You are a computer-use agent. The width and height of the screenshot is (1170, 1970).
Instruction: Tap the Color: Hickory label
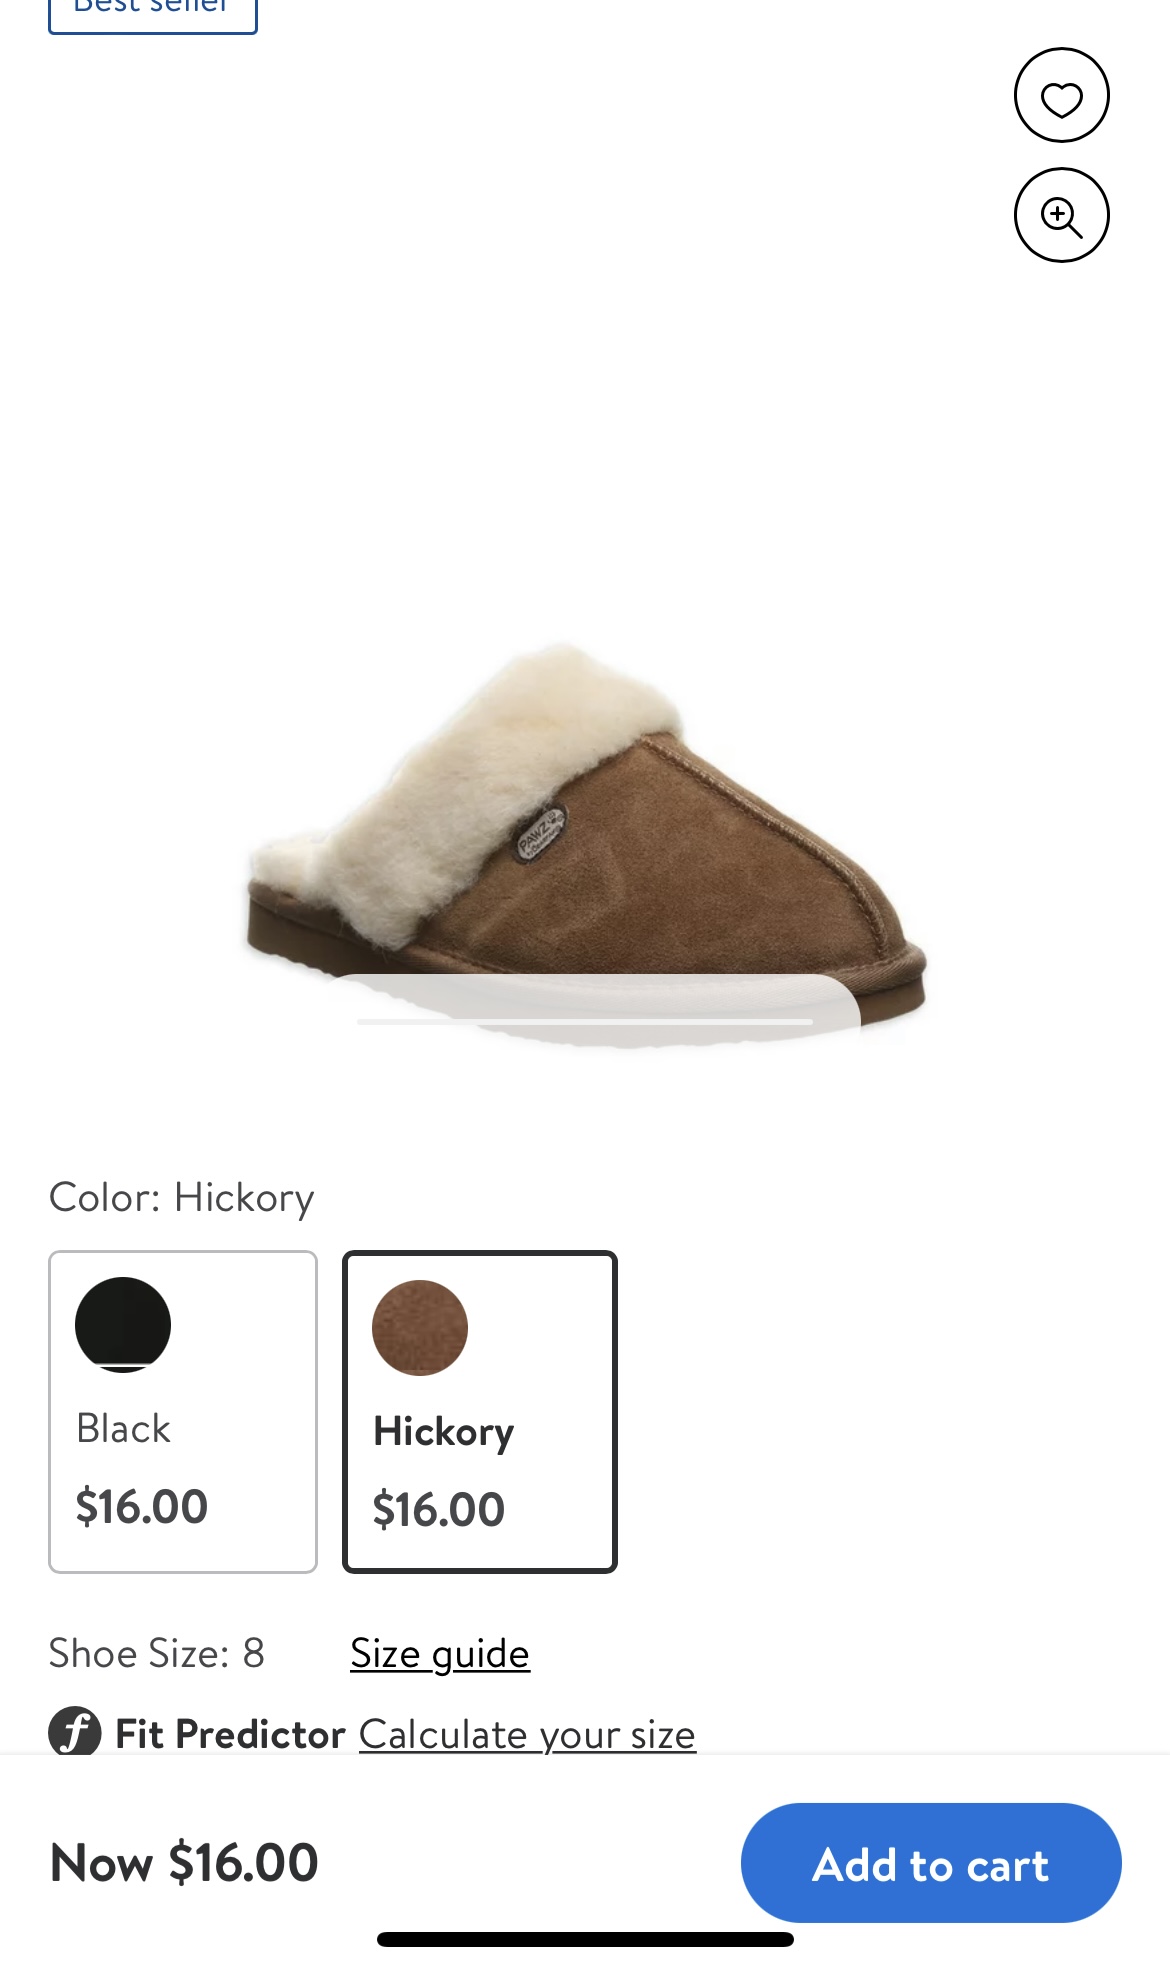click(x=182, y=1197)
